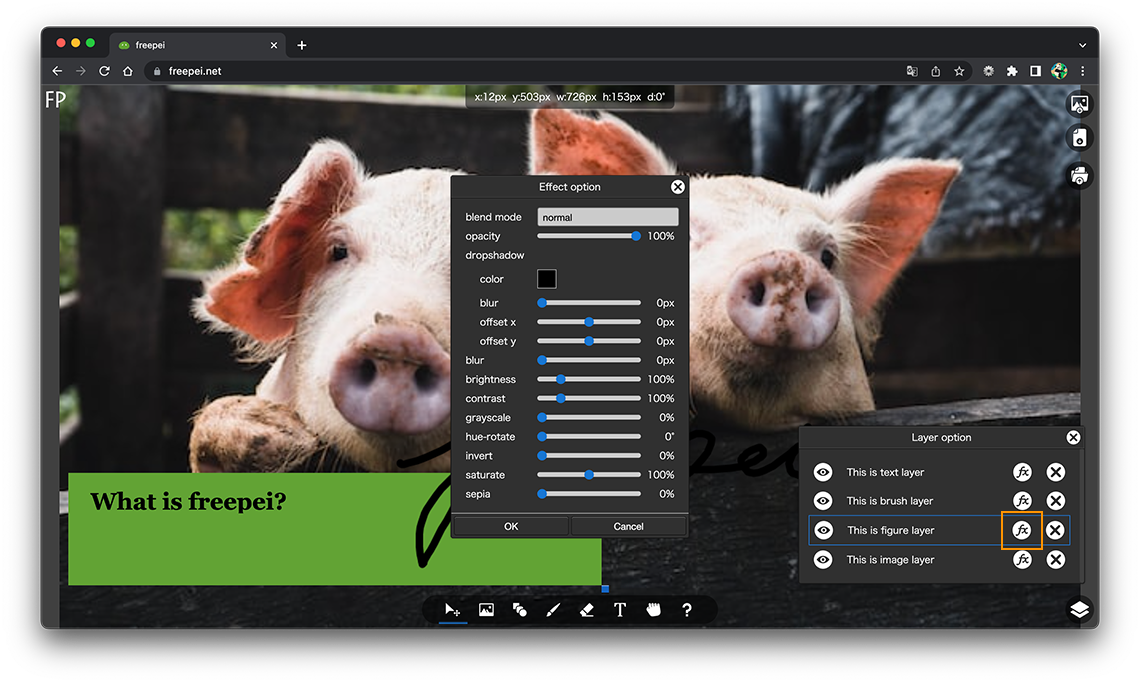Hide the text layer using its eye icon
Viewport: 1140px width, 683px height.
[823, 472]
